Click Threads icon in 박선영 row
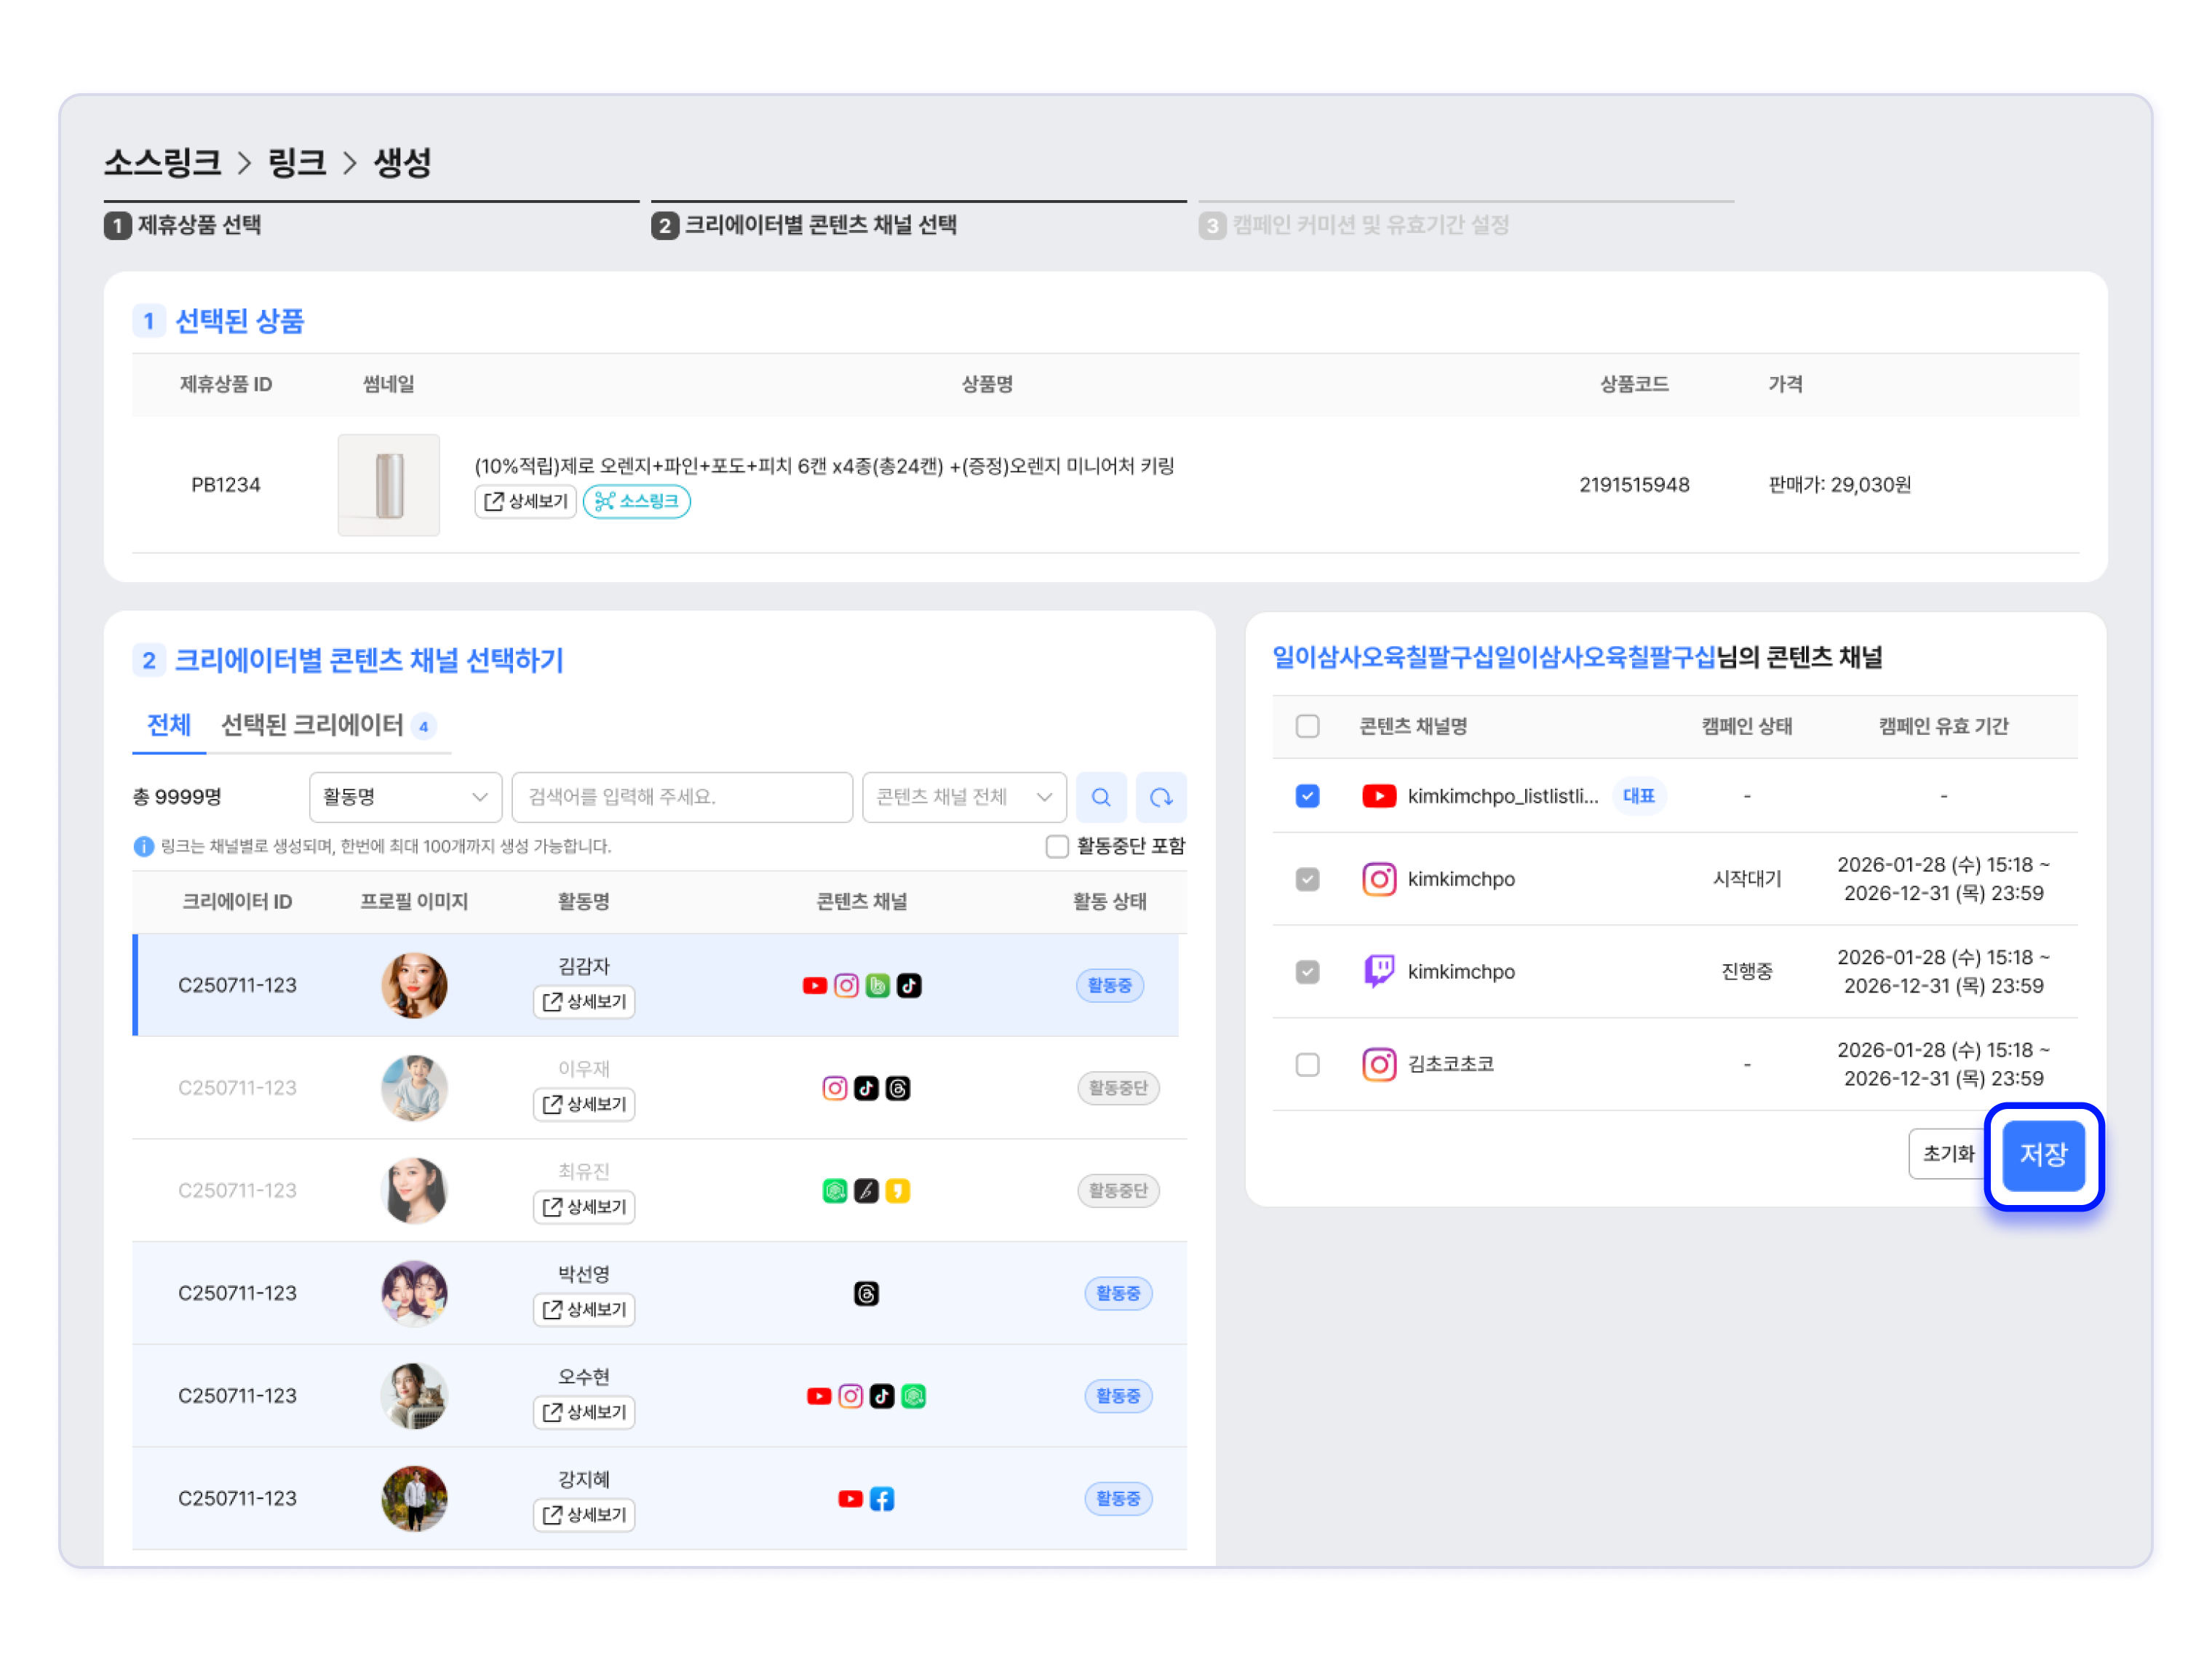 point(866,1294)
